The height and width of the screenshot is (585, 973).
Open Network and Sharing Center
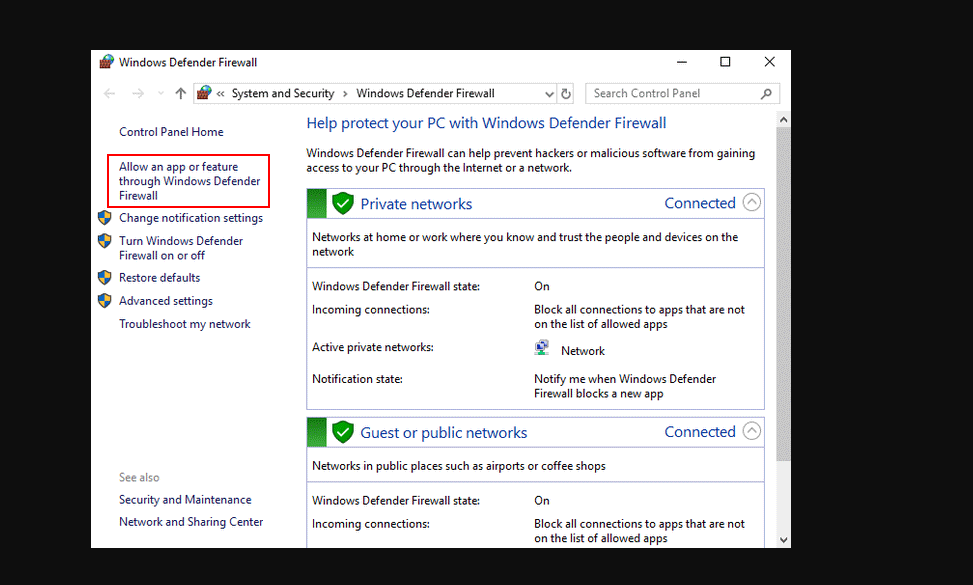click(191, 522)
